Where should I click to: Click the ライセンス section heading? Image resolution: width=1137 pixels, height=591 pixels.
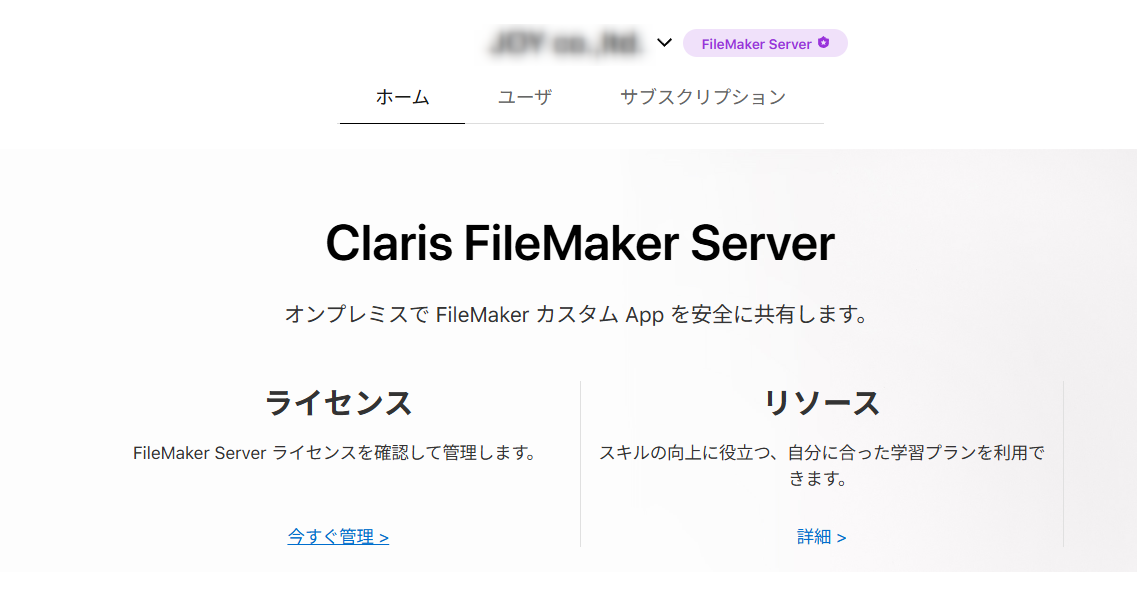(338, 403)
